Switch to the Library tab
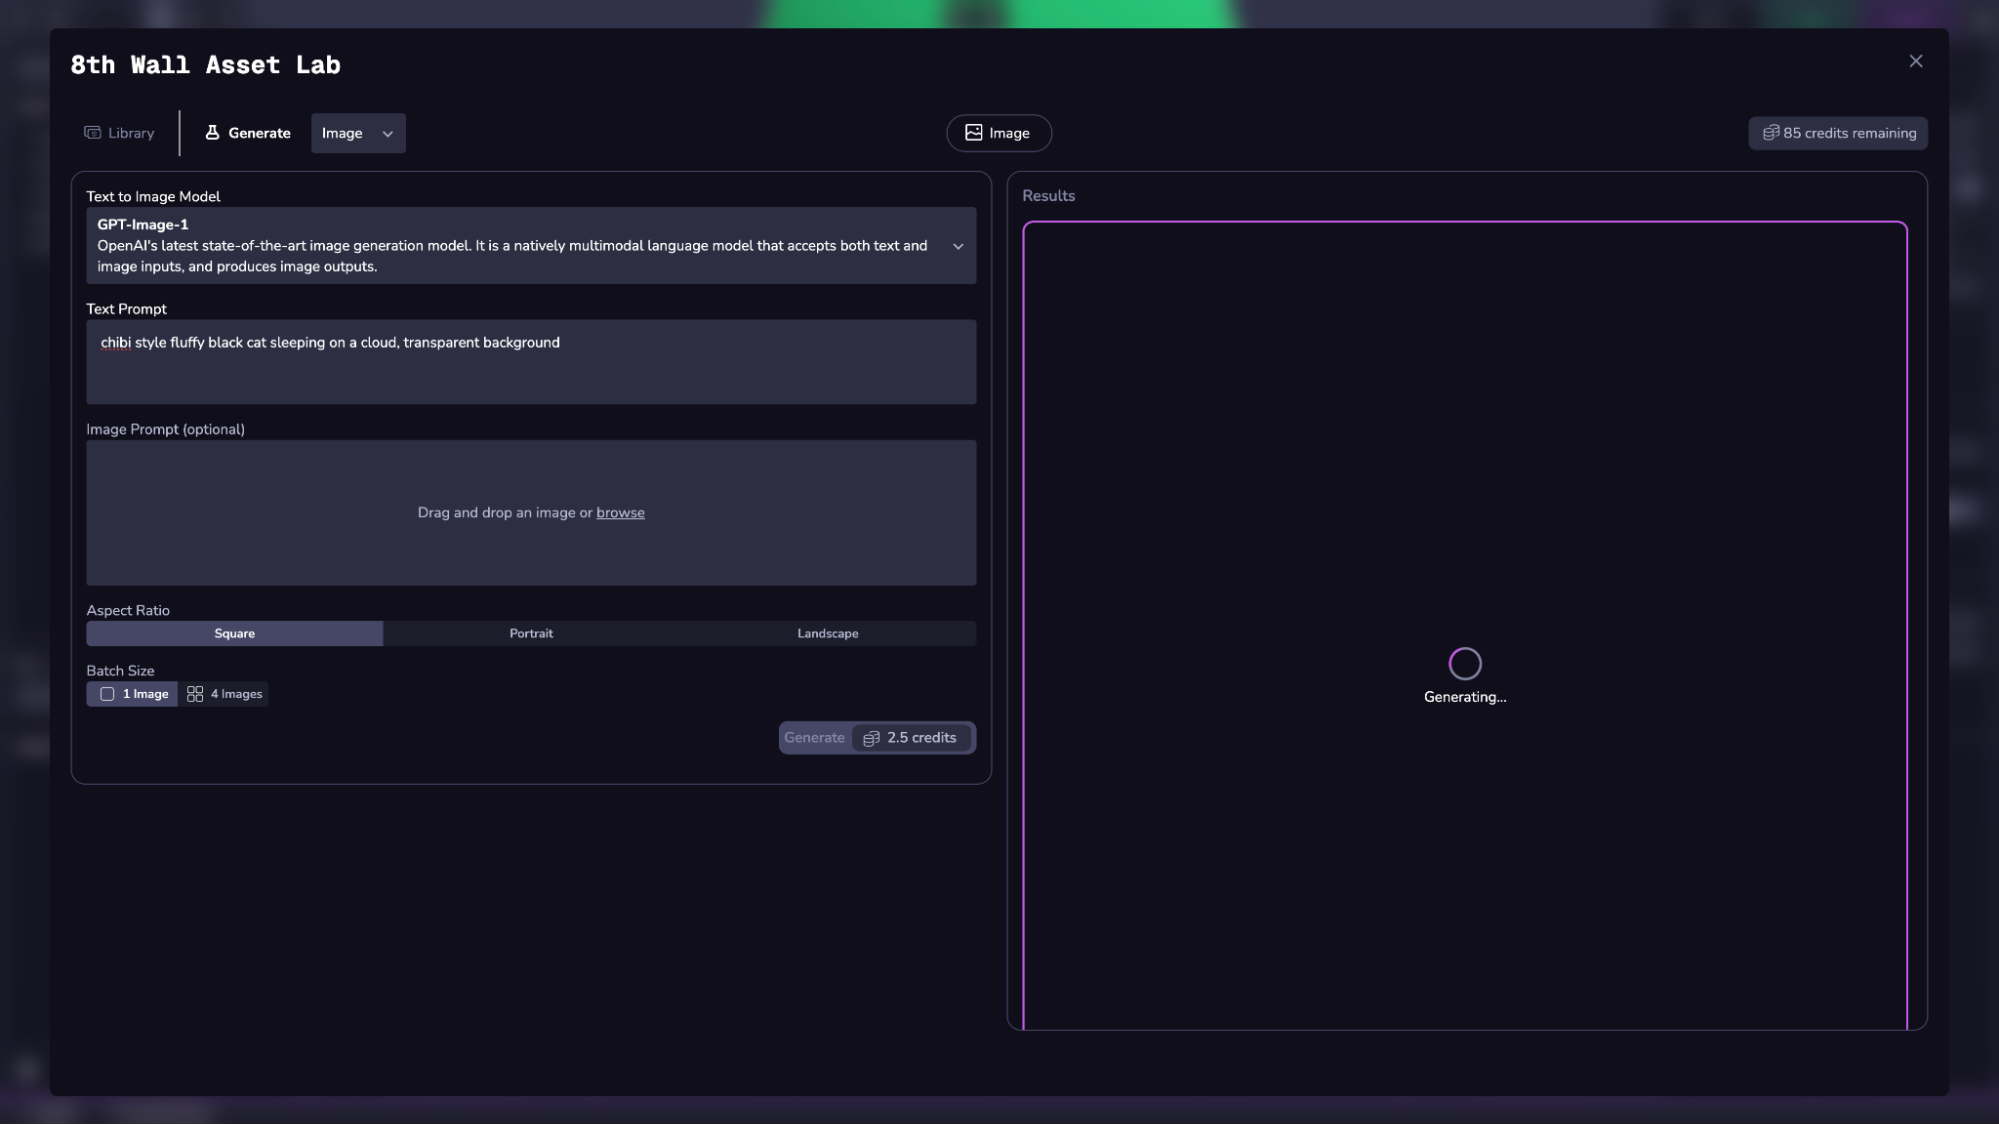The image size is (1999, 1125). [120, 133]
